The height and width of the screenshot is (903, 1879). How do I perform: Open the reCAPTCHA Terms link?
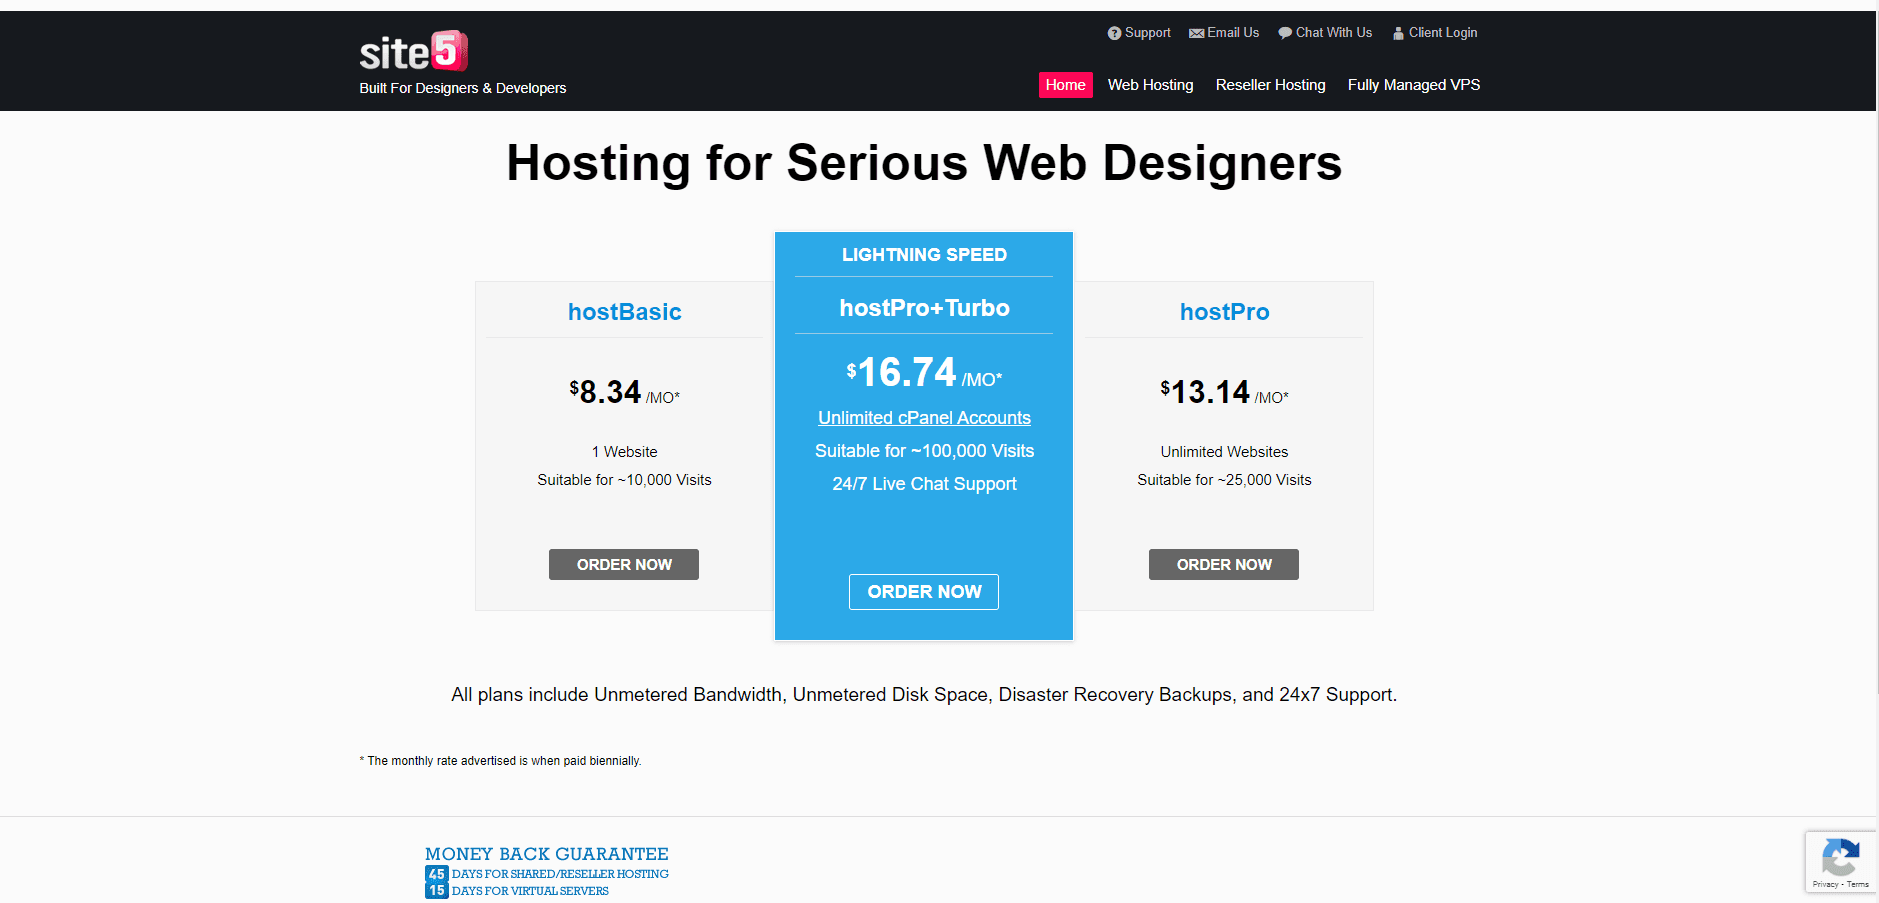(x=1858, y=884)
